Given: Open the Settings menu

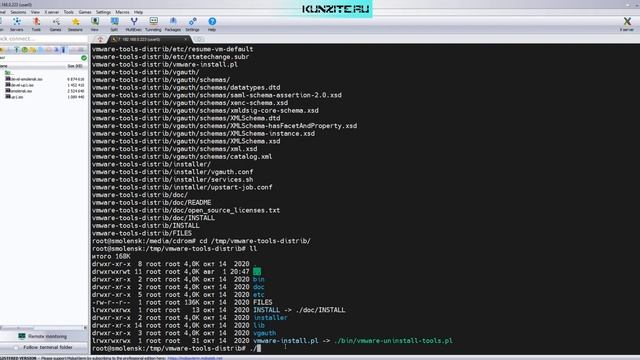Looking at the screenshot, I should pyautogui.click(x=103, y=12).
